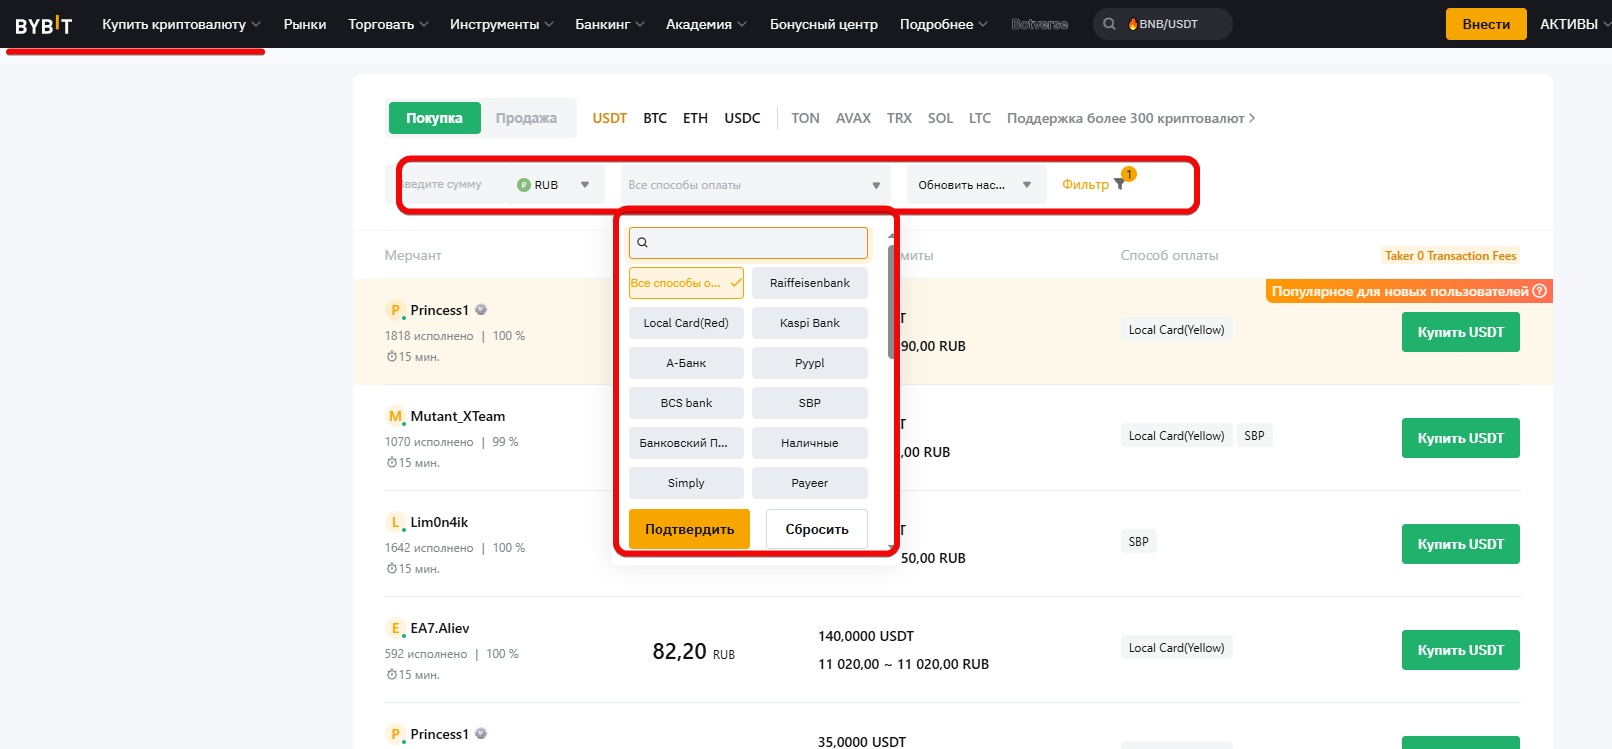Click the EA7.Aliev avatar icon

(x=395, y=628)
